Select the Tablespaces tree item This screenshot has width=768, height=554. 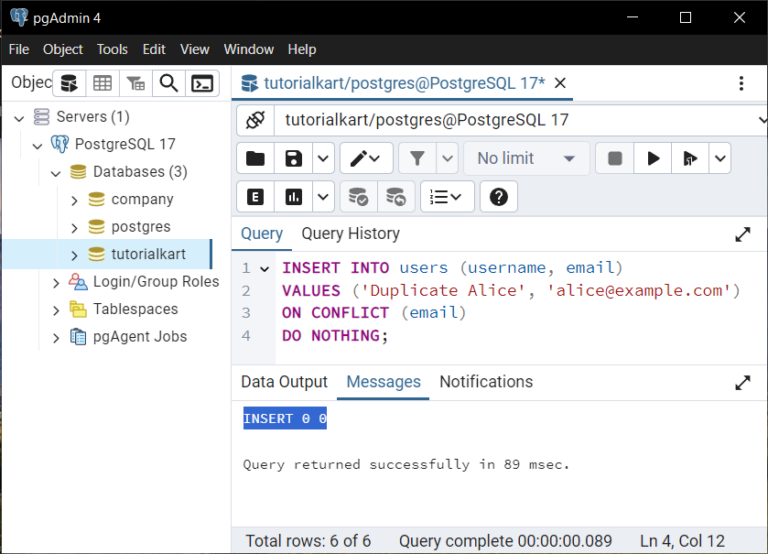click(136, 309)
